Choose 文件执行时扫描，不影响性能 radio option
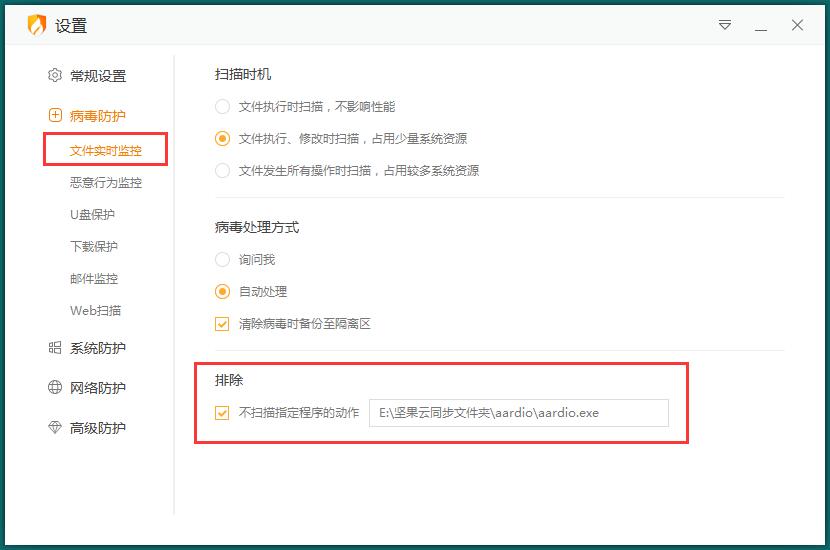Image resolution: width=830 pixels, height=550 pixels. point(222,106)
